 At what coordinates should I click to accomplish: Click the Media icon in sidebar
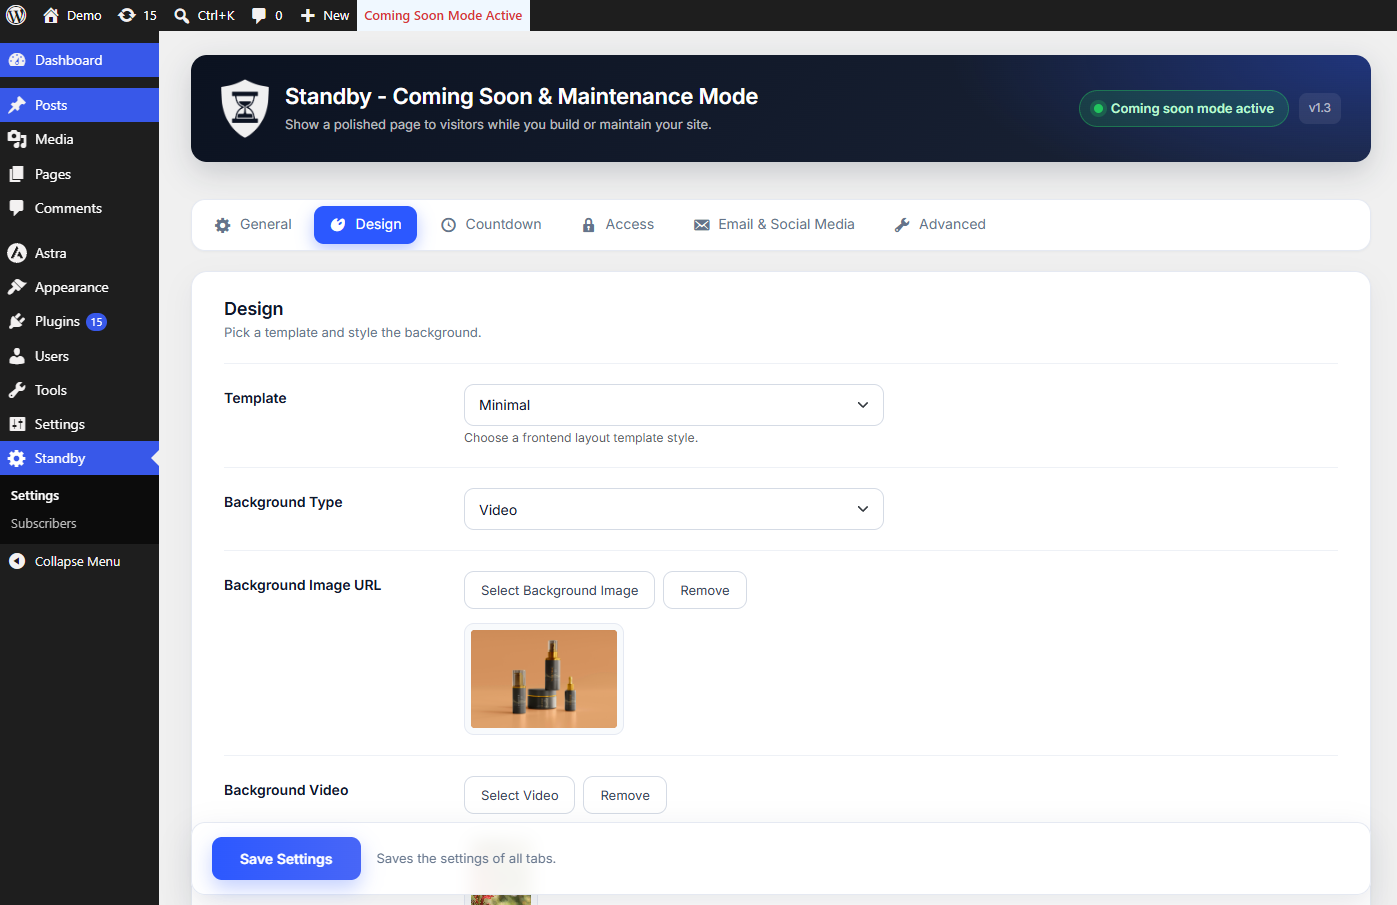(17, 139)
